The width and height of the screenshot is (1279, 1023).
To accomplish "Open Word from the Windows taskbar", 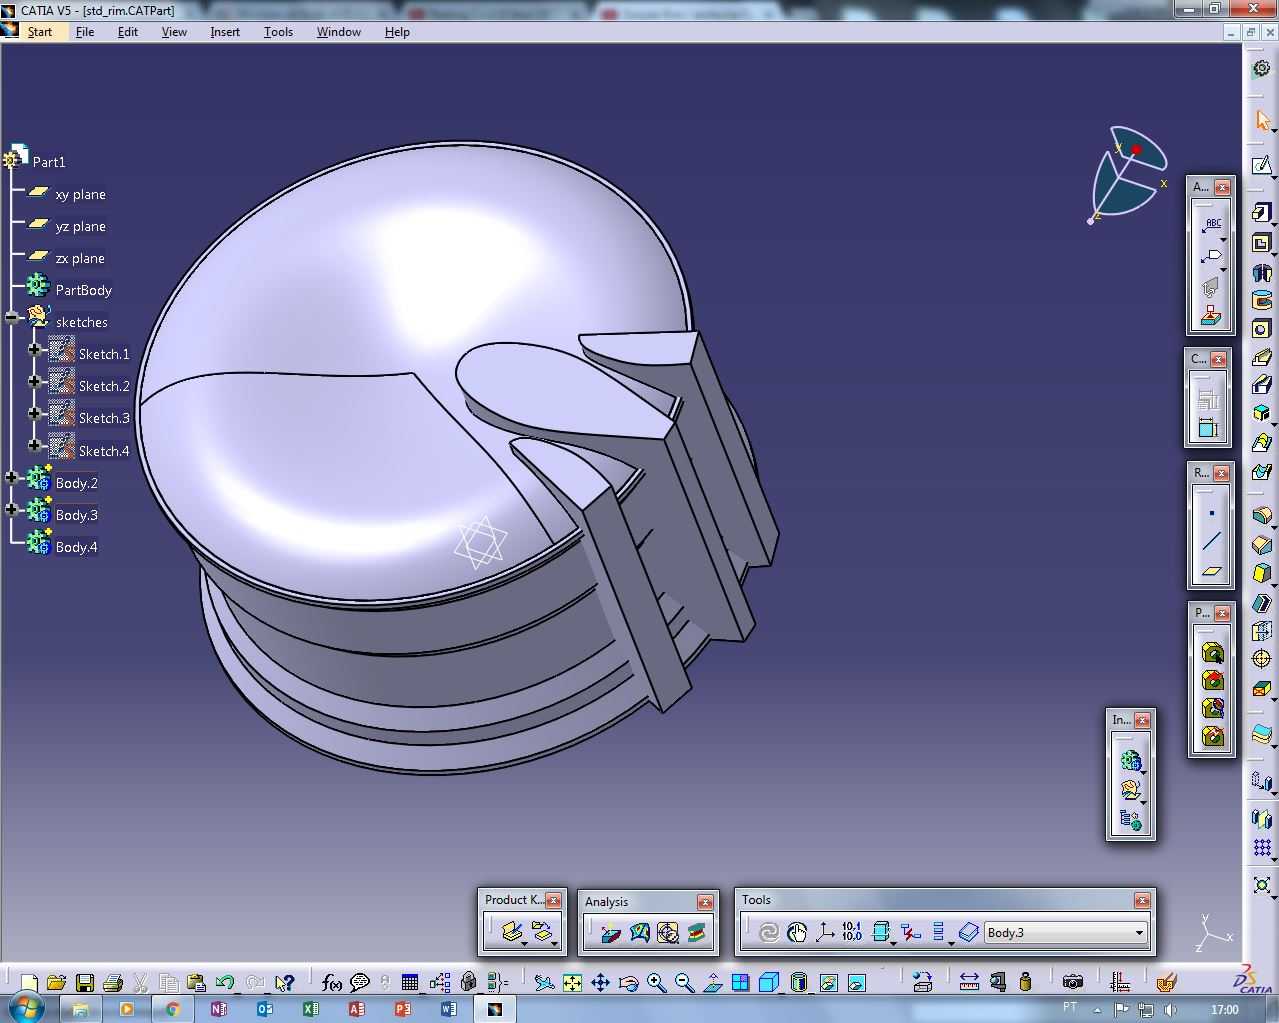I will point(448,1009).
